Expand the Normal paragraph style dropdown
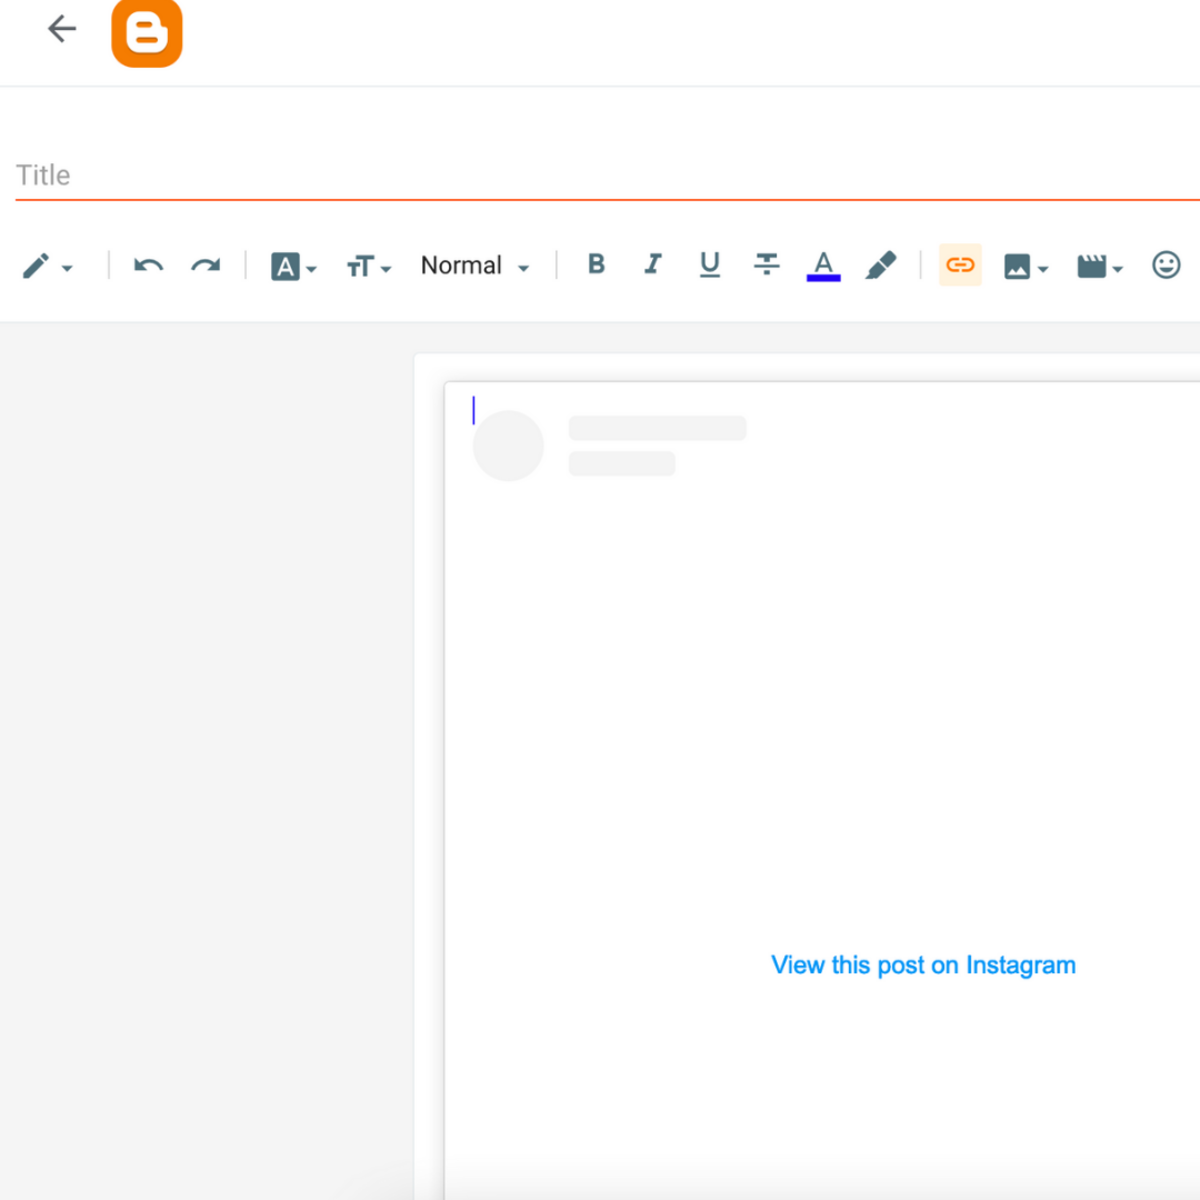This screenshot has width=1200, height=1200. 475,266
